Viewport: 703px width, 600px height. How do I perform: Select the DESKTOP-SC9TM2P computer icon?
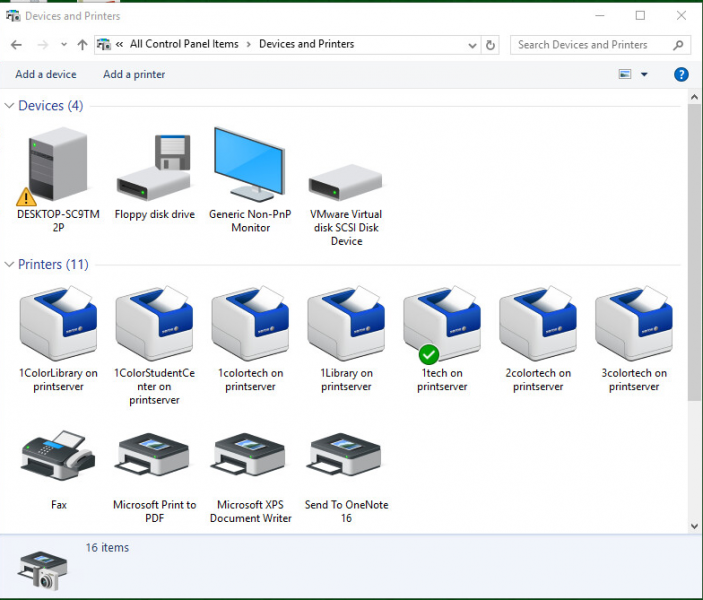tap(58, 164)
